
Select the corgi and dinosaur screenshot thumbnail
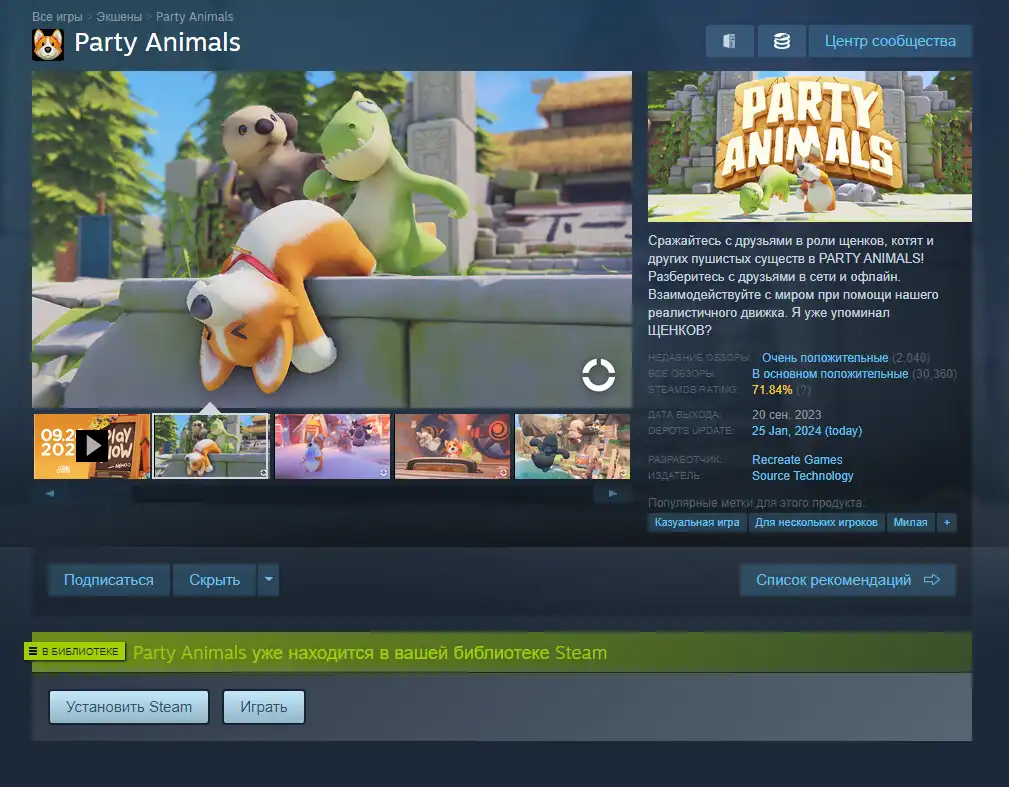(x=210, y=446)
